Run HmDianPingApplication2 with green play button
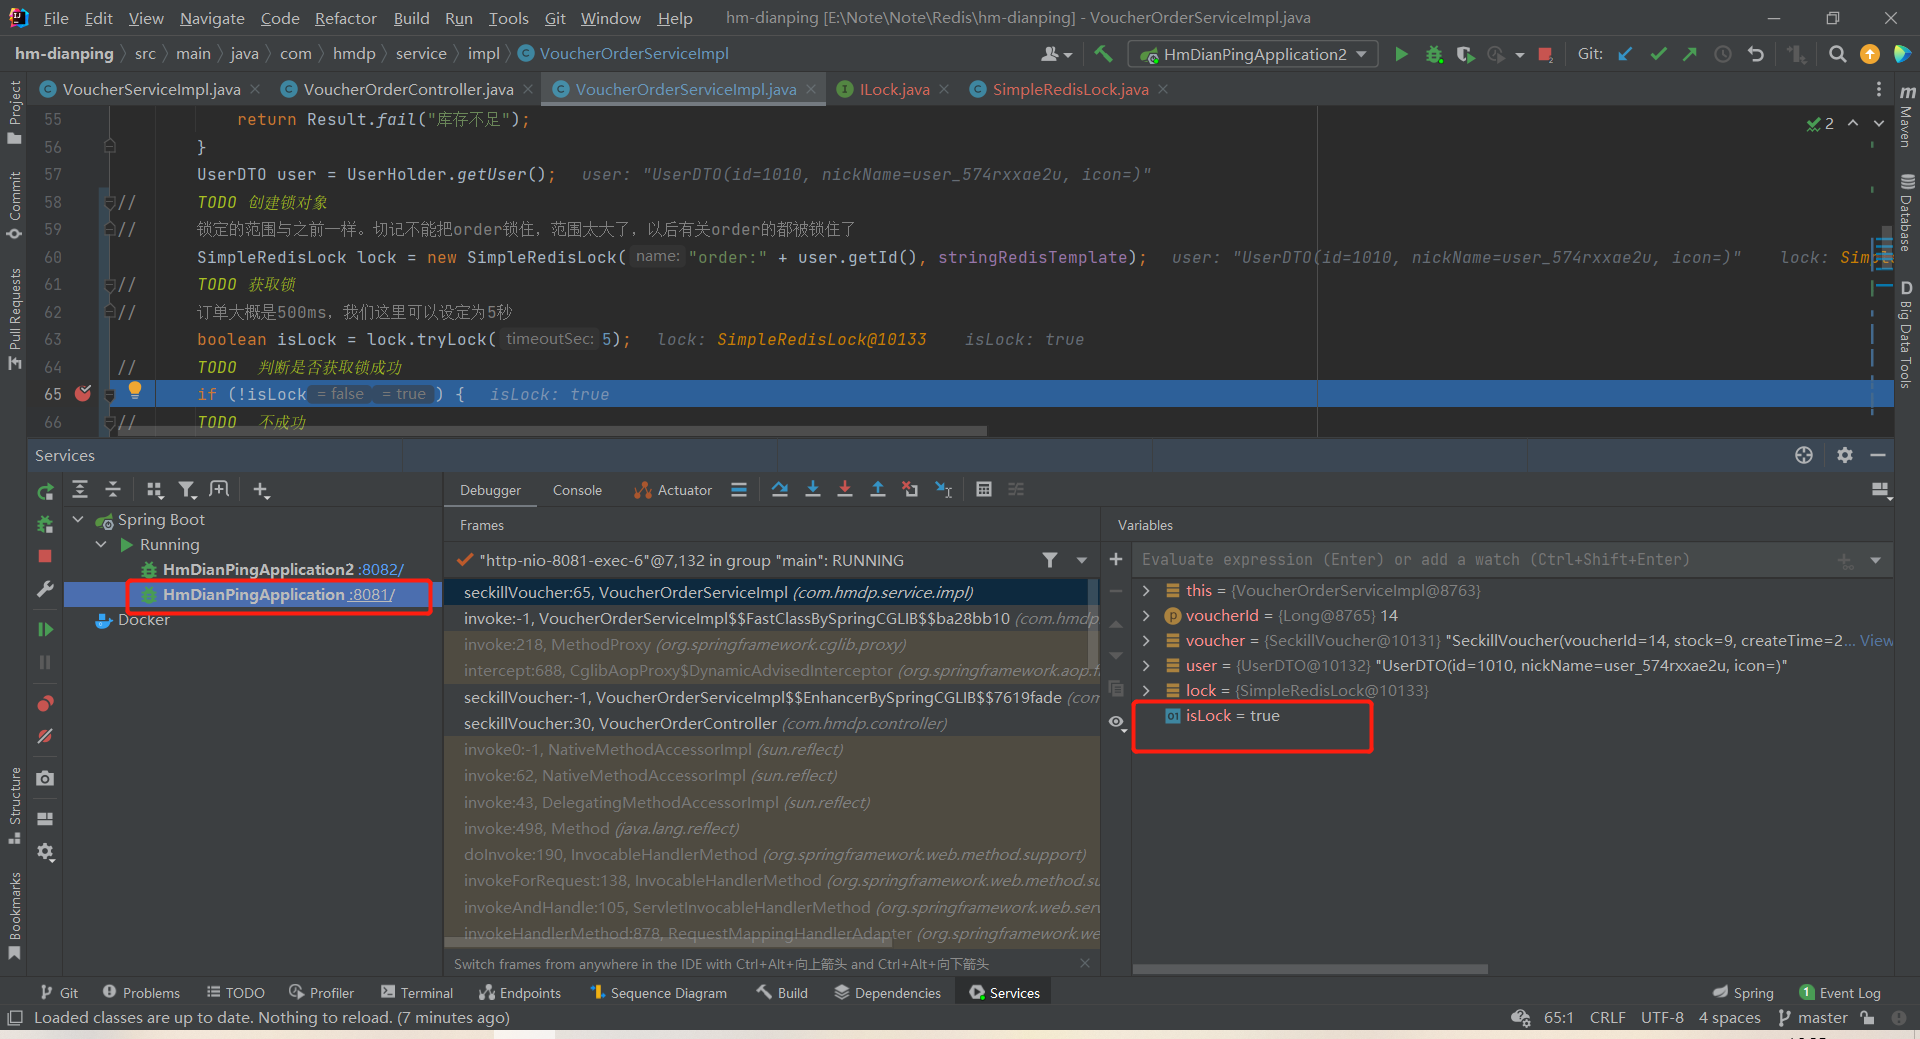Image resolution: width=1920 pixels, height=1039 pixels. (1401, 54)
